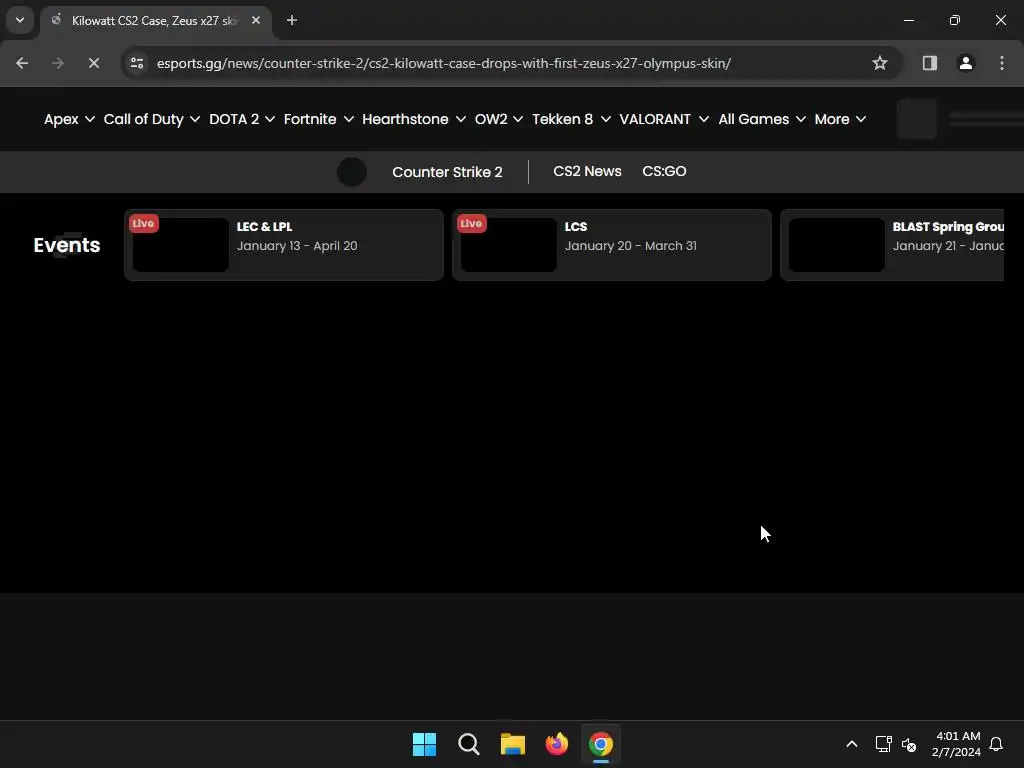Click the Counter Strike 2 round logo
Image resolution: width=1024 pixels, height=768 pixels.
[x=351, y=172]
